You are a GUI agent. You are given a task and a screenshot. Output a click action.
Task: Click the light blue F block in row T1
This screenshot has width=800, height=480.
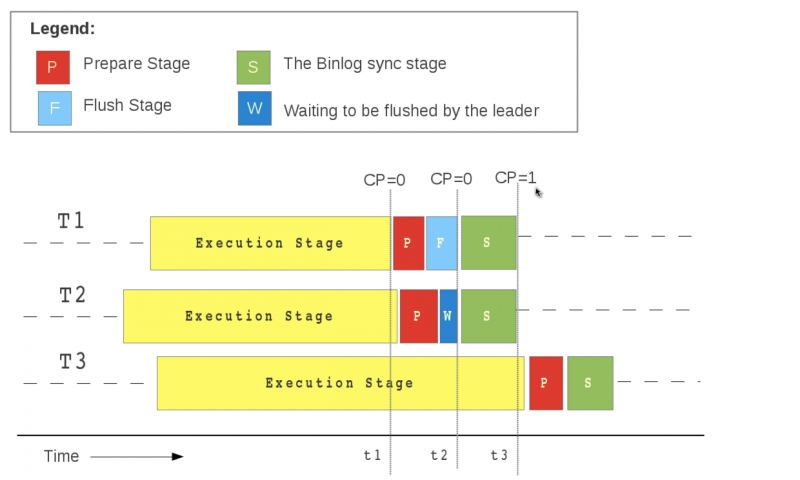(x=441, y=243)
